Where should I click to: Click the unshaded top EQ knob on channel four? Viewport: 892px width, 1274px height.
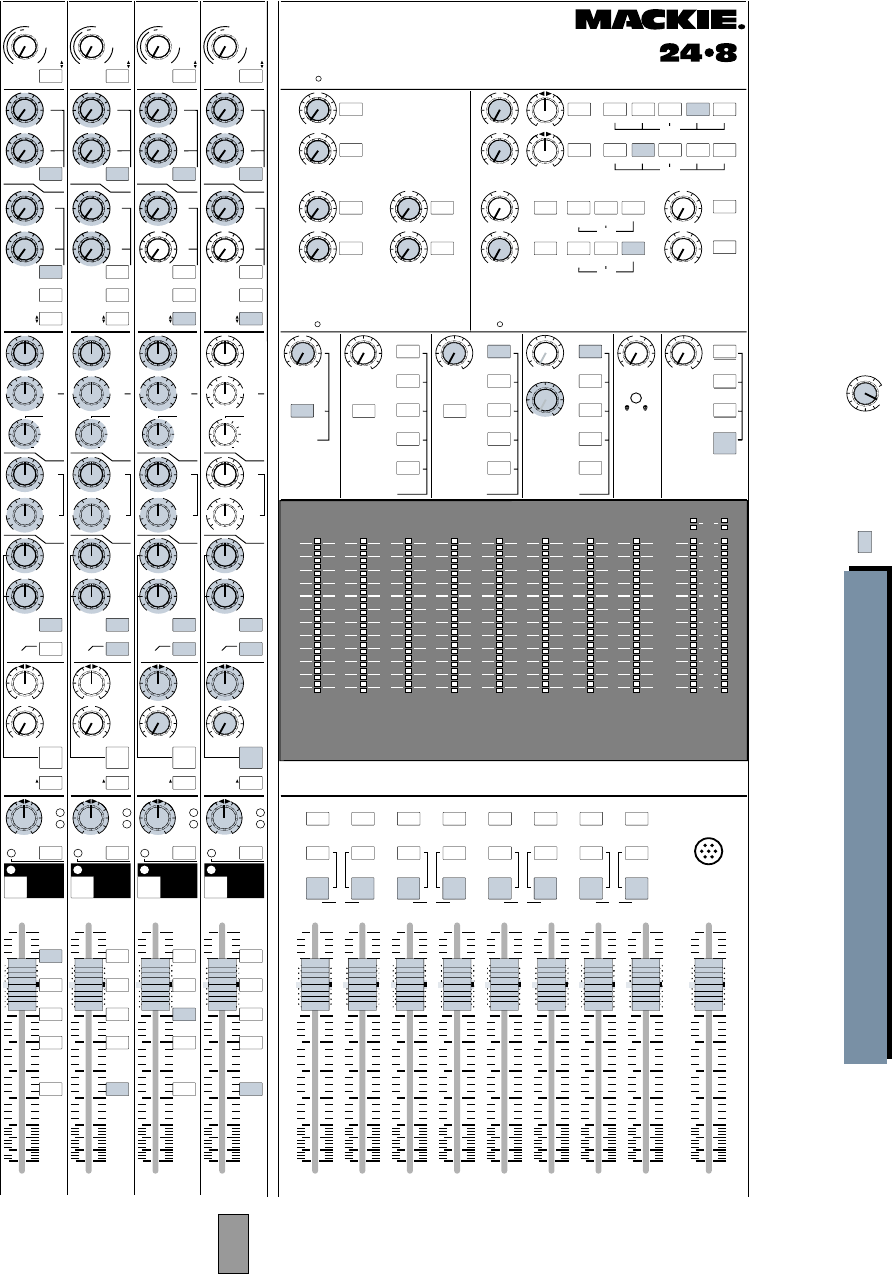(x=223, y=352)
